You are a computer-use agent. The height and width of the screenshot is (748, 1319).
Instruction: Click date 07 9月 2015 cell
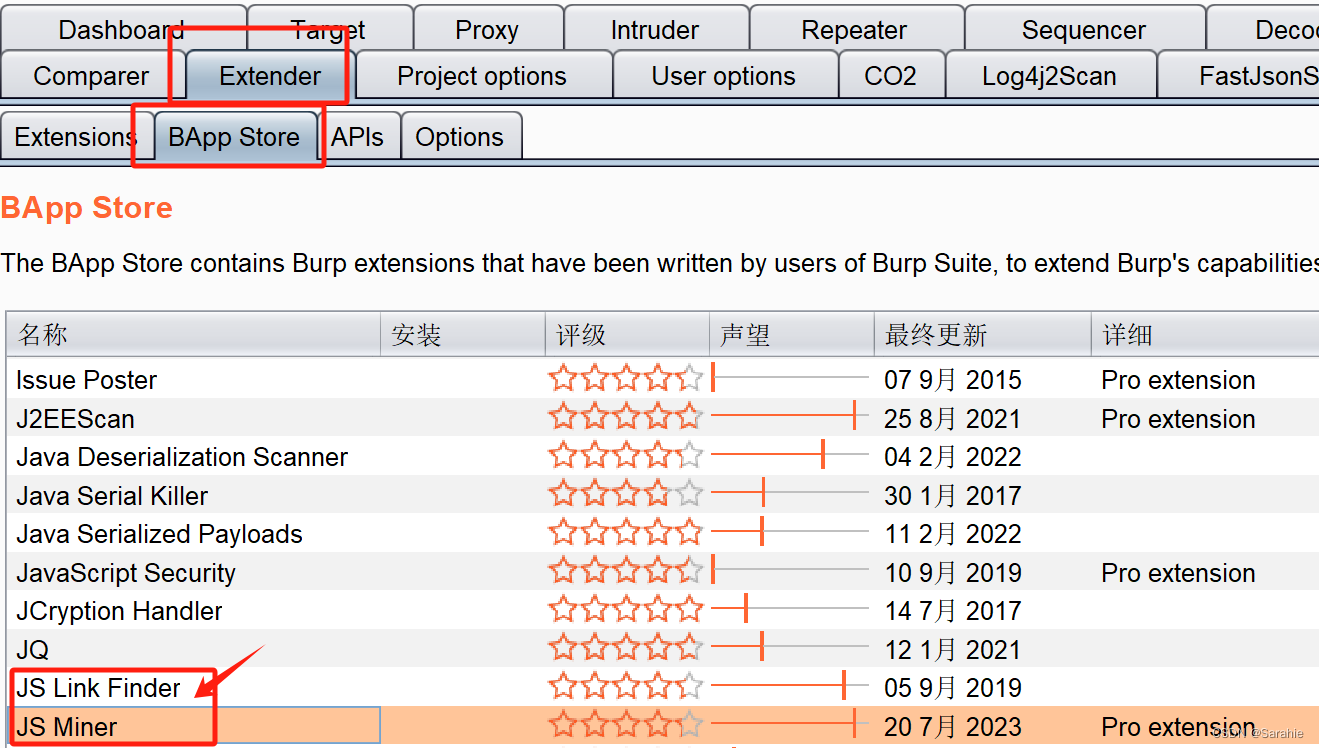(953, 380)
